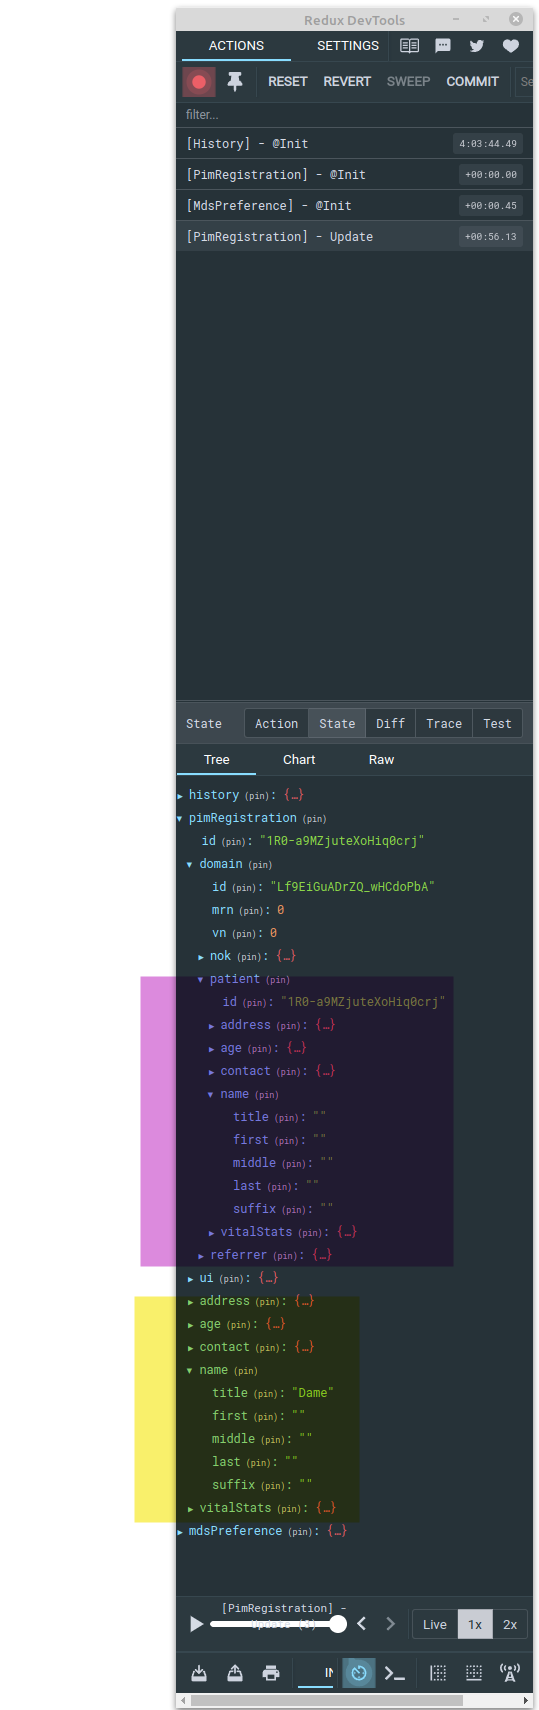Switch inspector to Test view
539x1710 pixels.
point(497,724)
